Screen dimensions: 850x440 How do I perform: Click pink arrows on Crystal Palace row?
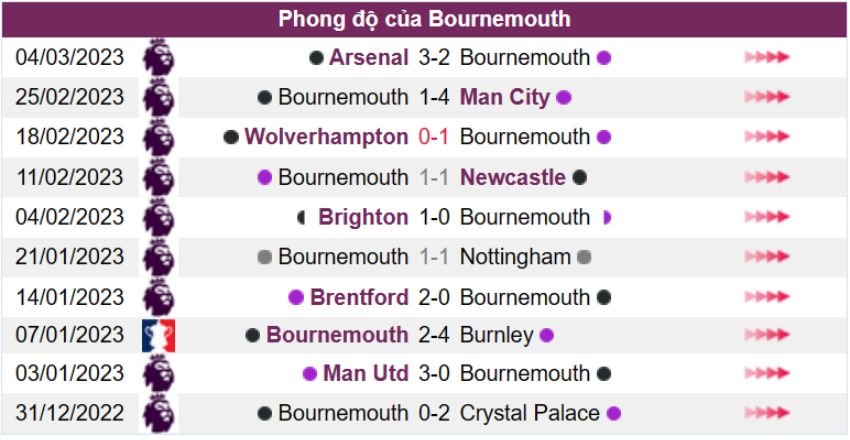[x=767, y=413]
